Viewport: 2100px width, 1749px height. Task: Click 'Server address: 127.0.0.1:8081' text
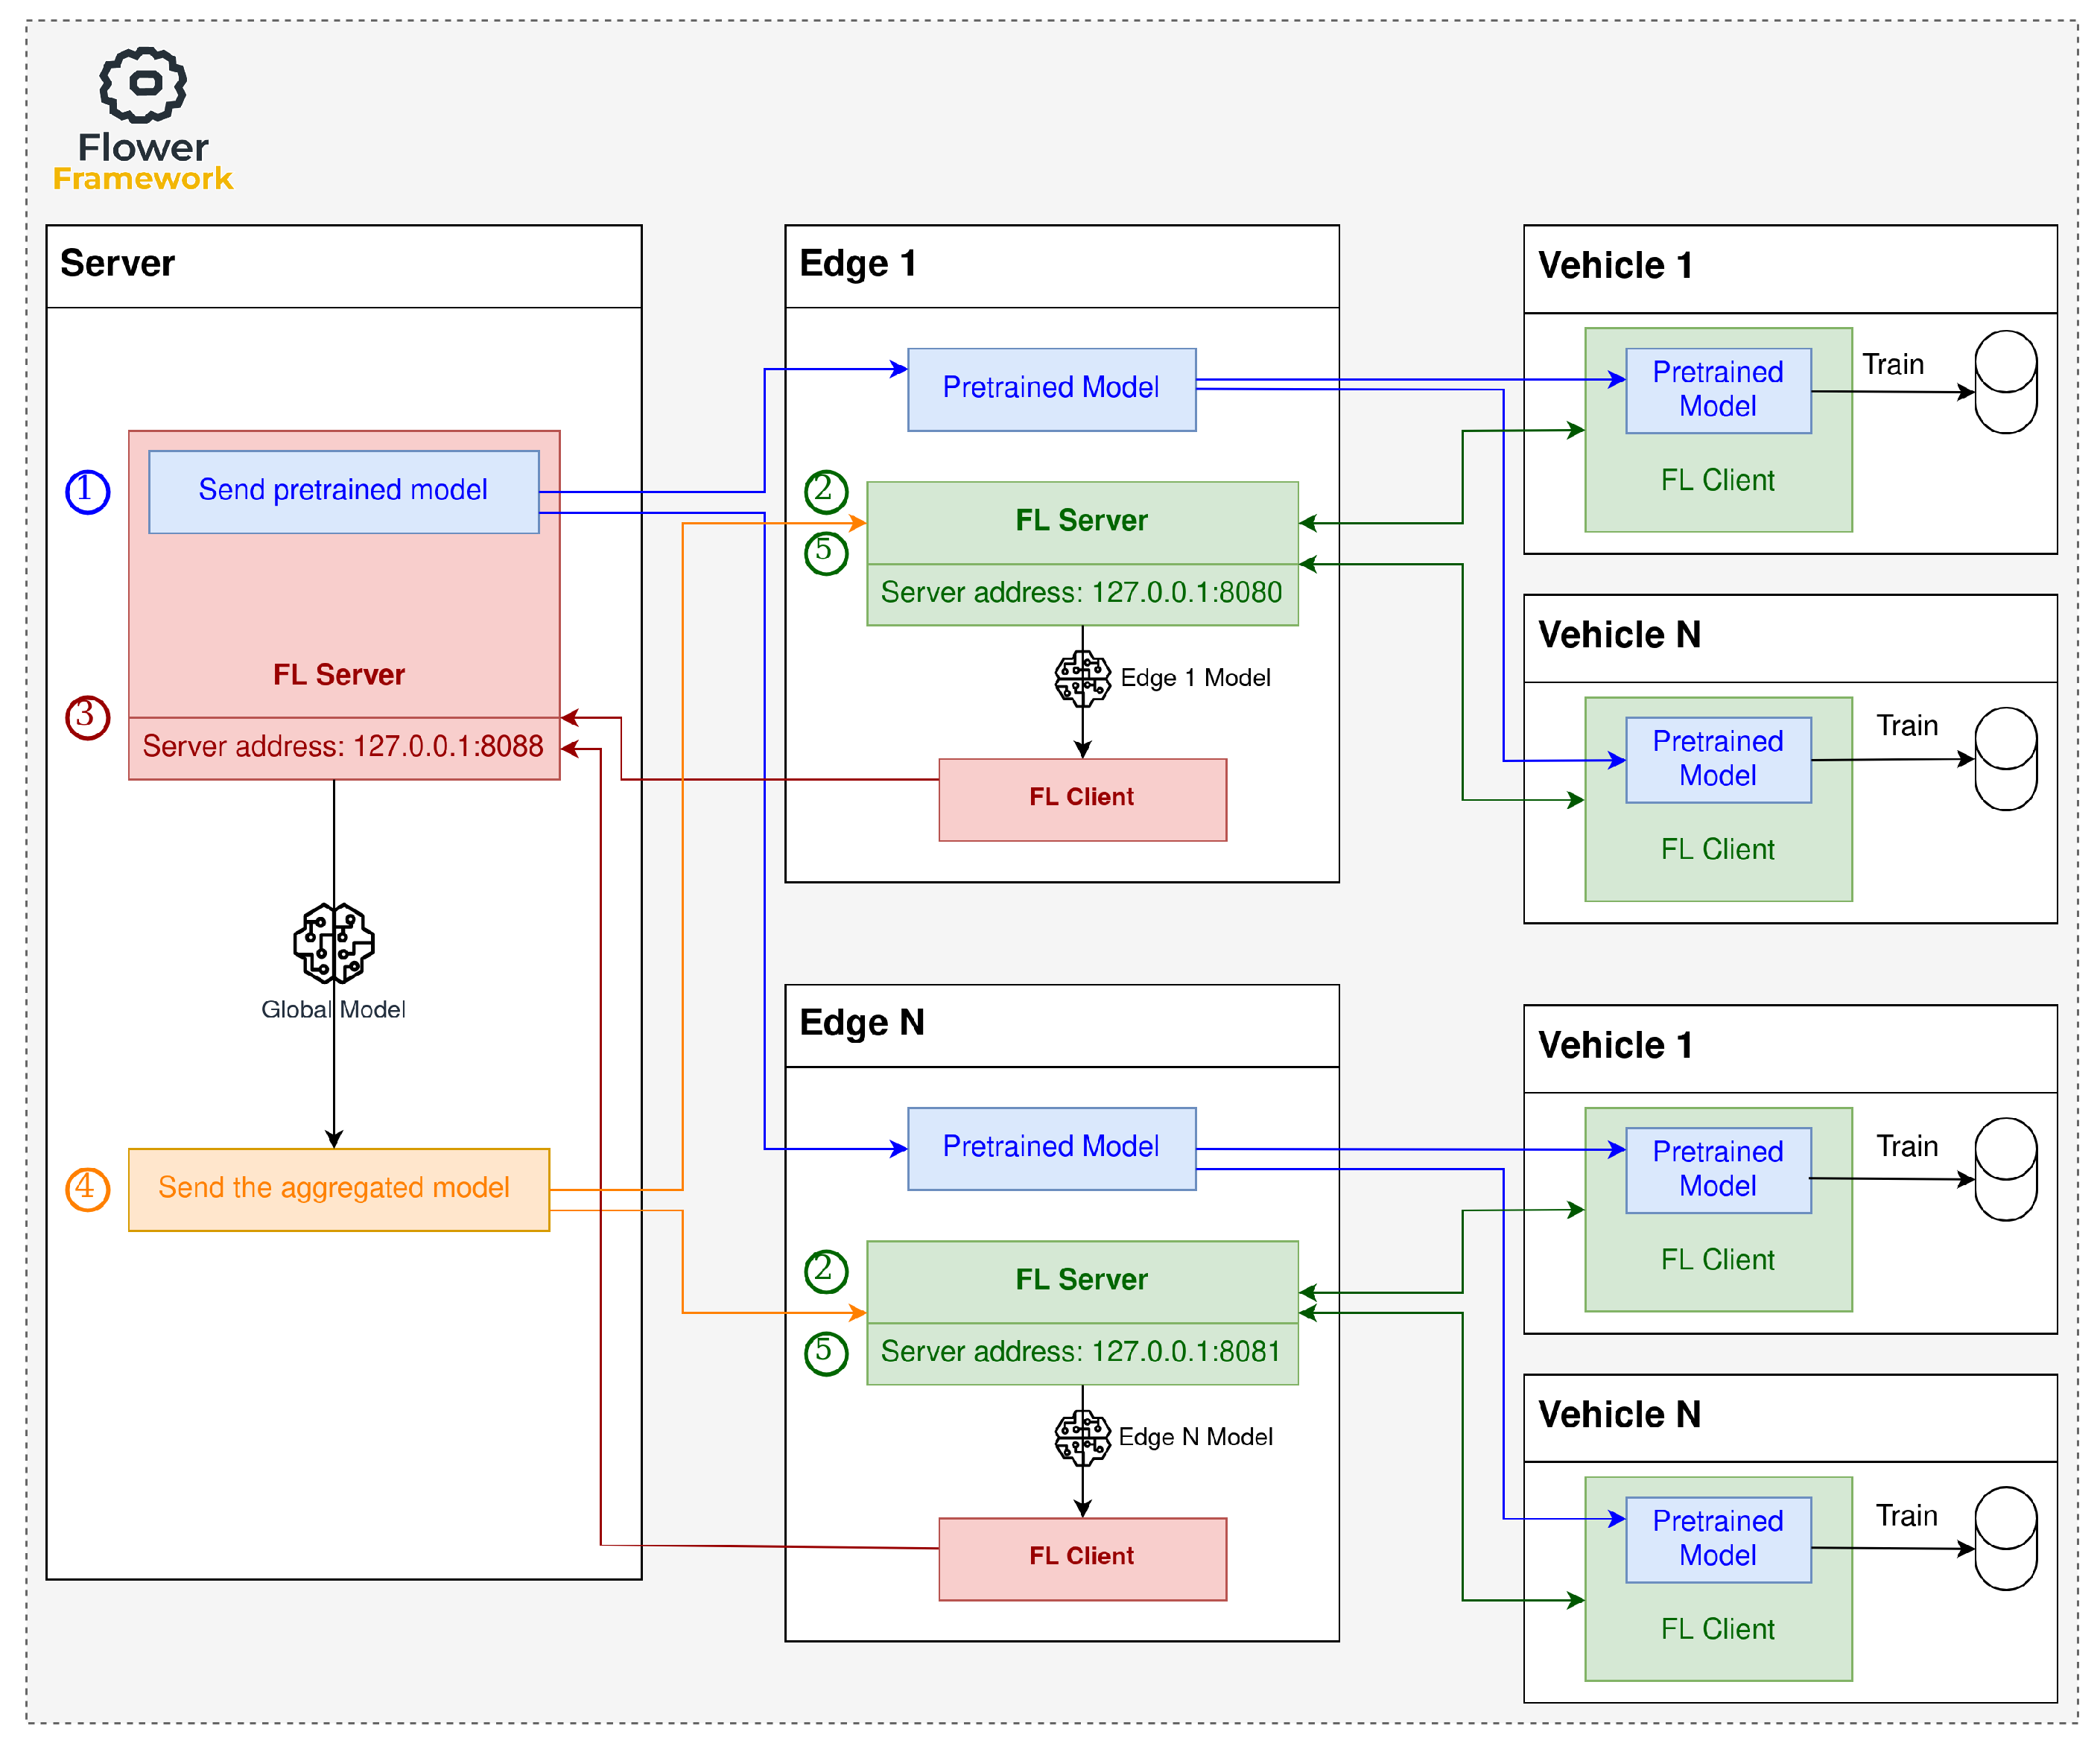1081,1352
